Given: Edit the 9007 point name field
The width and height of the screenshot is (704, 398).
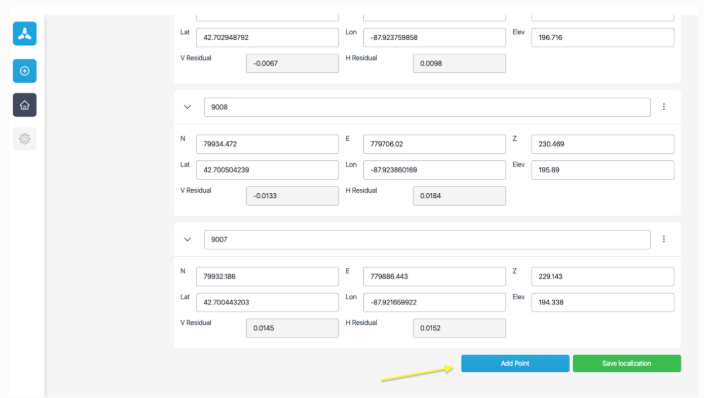Looking at the screenshot, I should 427,239.
